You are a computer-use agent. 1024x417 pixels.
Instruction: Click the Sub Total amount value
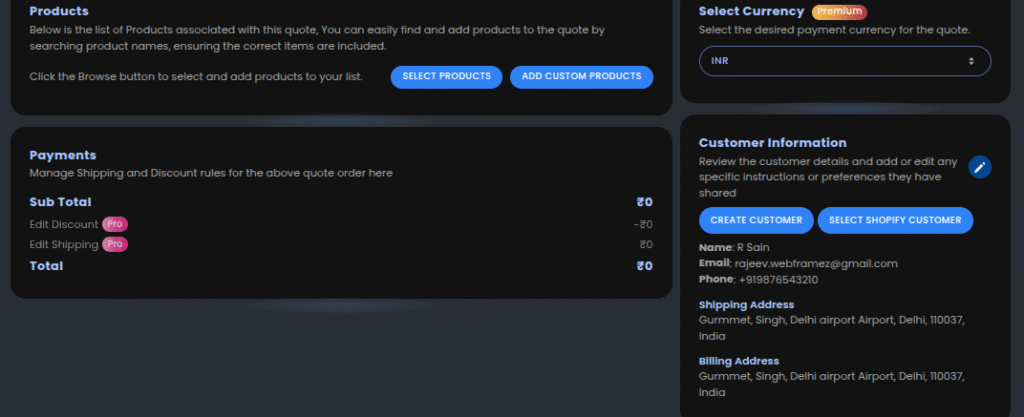point(645,202)
